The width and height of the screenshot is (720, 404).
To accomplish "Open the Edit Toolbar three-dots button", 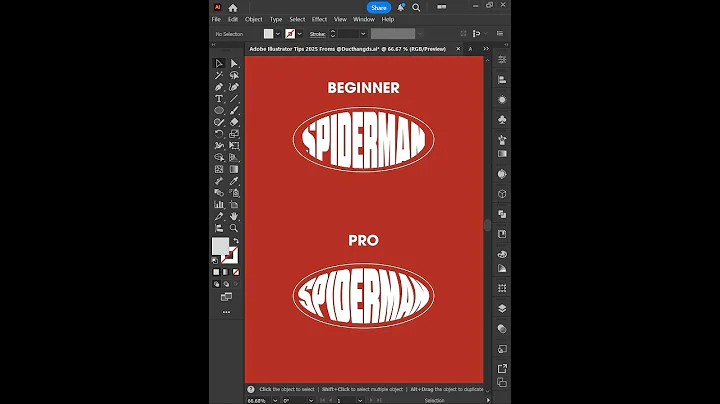I will coord(226,312).
